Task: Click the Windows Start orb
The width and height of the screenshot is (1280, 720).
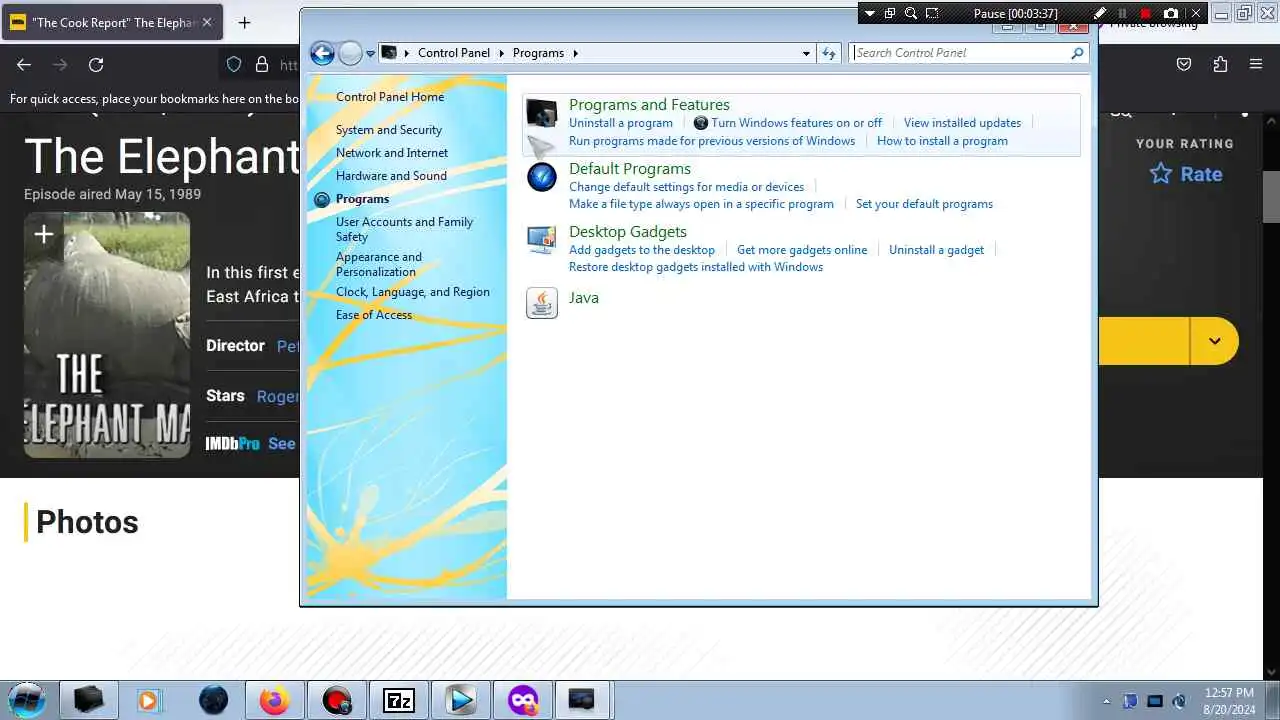Action: (27, 699)
